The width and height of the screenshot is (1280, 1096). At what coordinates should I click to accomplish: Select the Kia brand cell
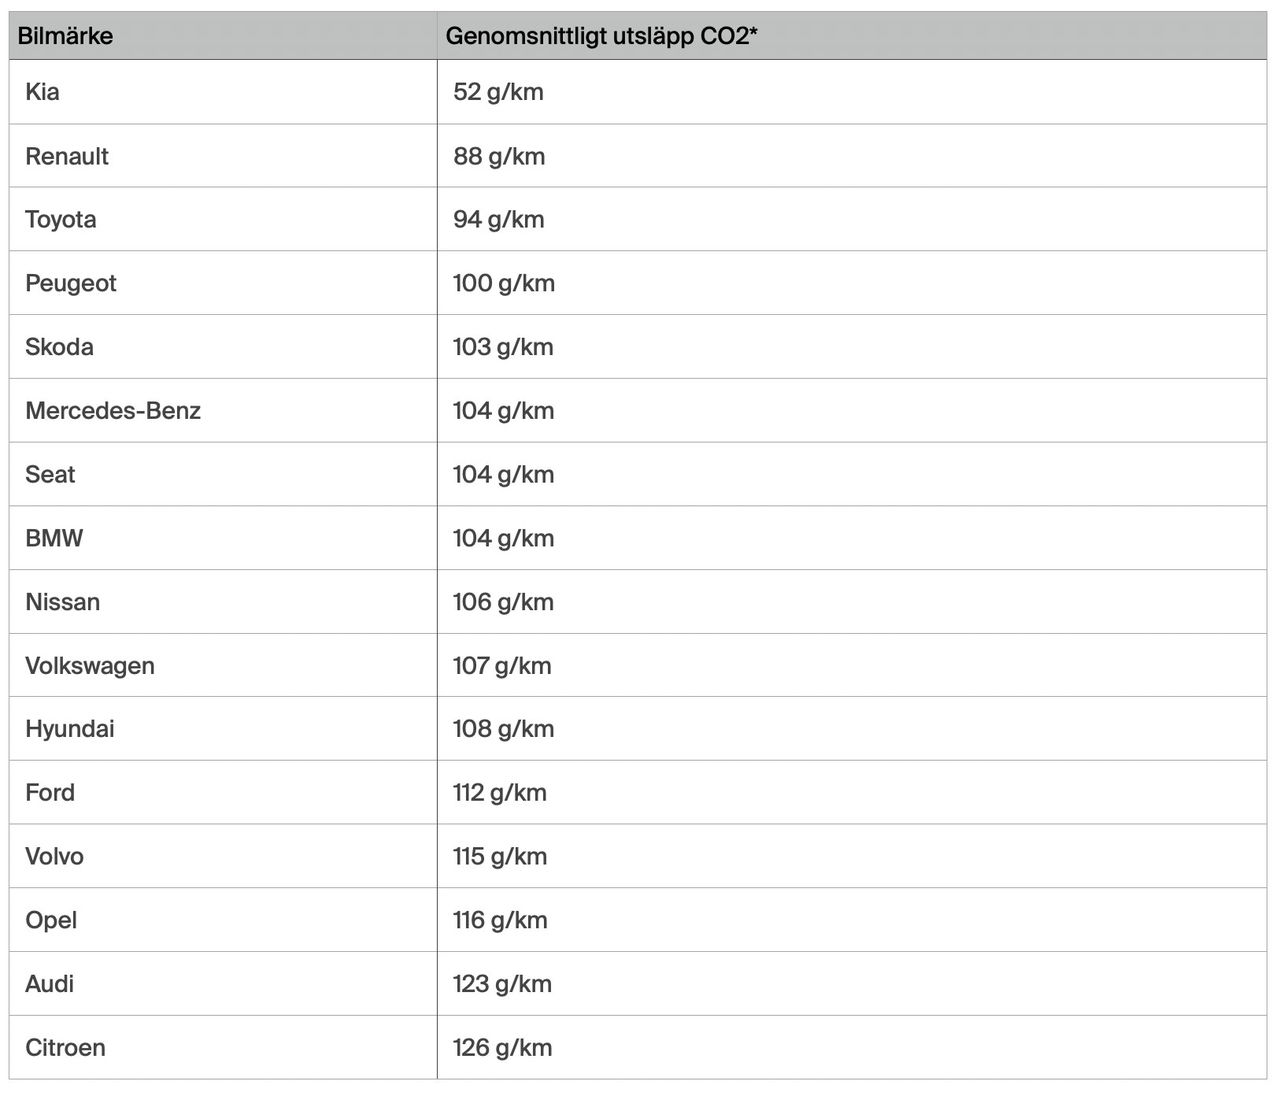click(x=42, y=92)
